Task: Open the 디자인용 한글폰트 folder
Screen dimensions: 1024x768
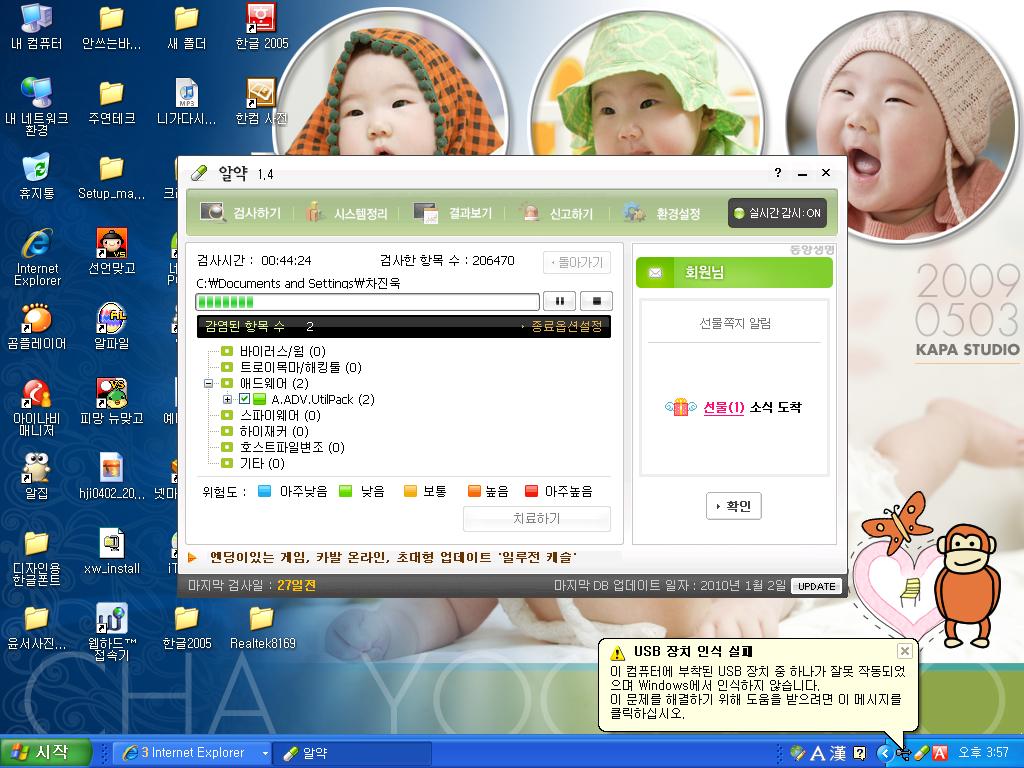Action: click(x=37, y=556)
